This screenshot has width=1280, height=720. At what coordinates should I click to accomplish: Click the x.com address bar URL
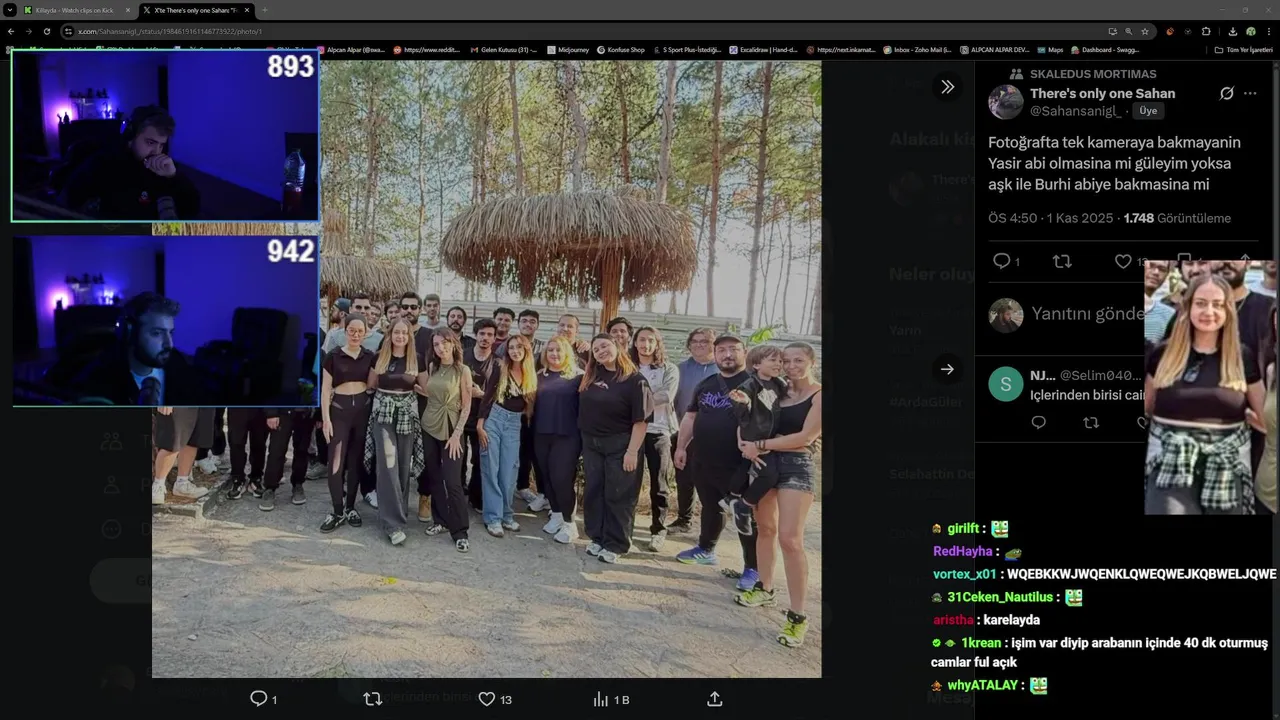pyautogui.click(x=170, y=31)
